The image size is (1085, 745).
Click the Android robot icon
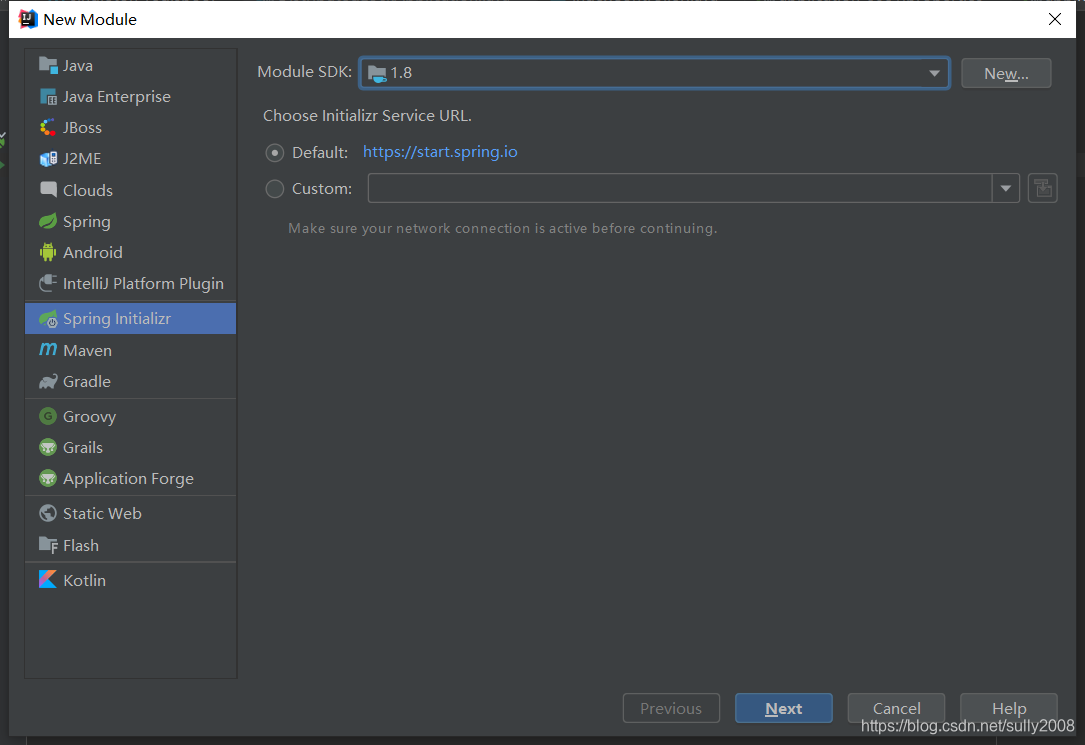(48, 252)
